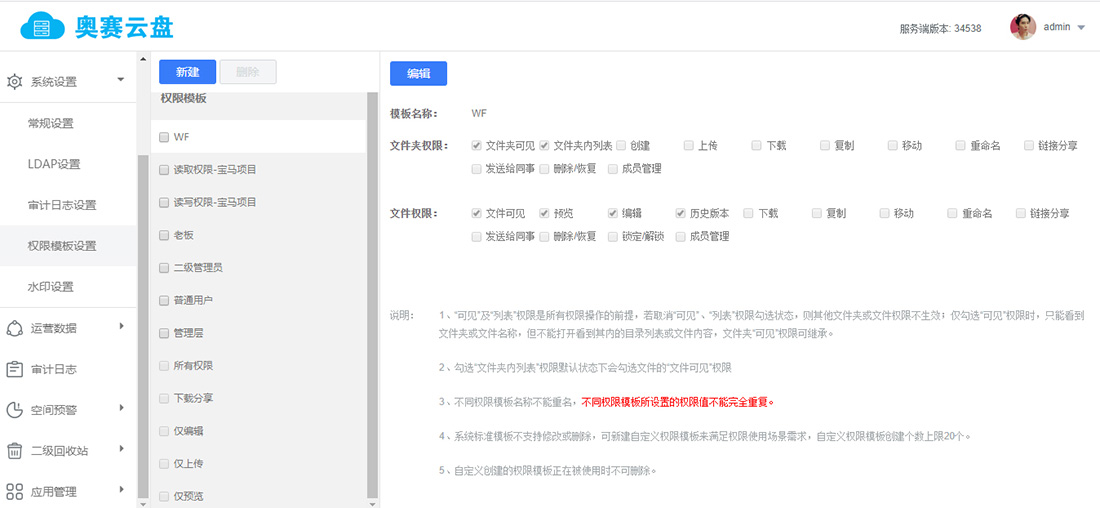Click the 审计日志 clipboard icon
The image size is (1100, 508).
[x=15, y=369]
